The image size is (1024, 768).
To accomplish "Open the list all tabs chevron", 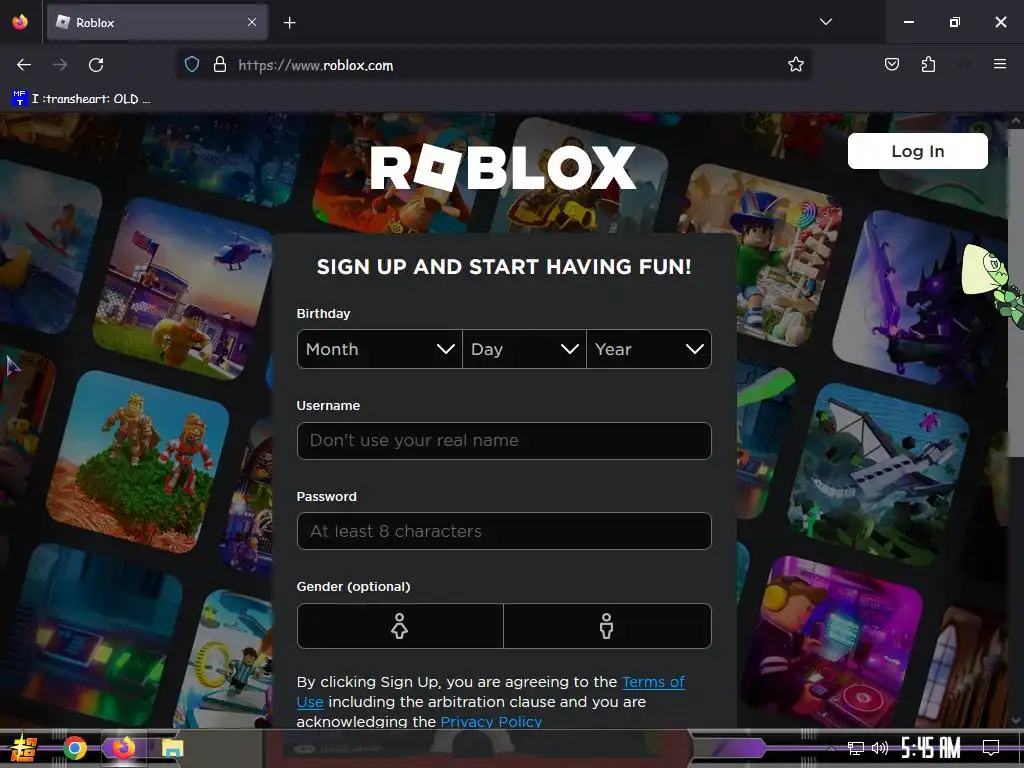I will (x=825, y=22).
